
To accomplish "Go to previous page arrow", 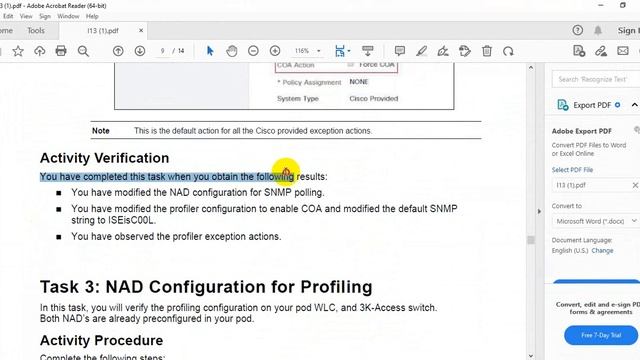I will (x=118, y=51).
